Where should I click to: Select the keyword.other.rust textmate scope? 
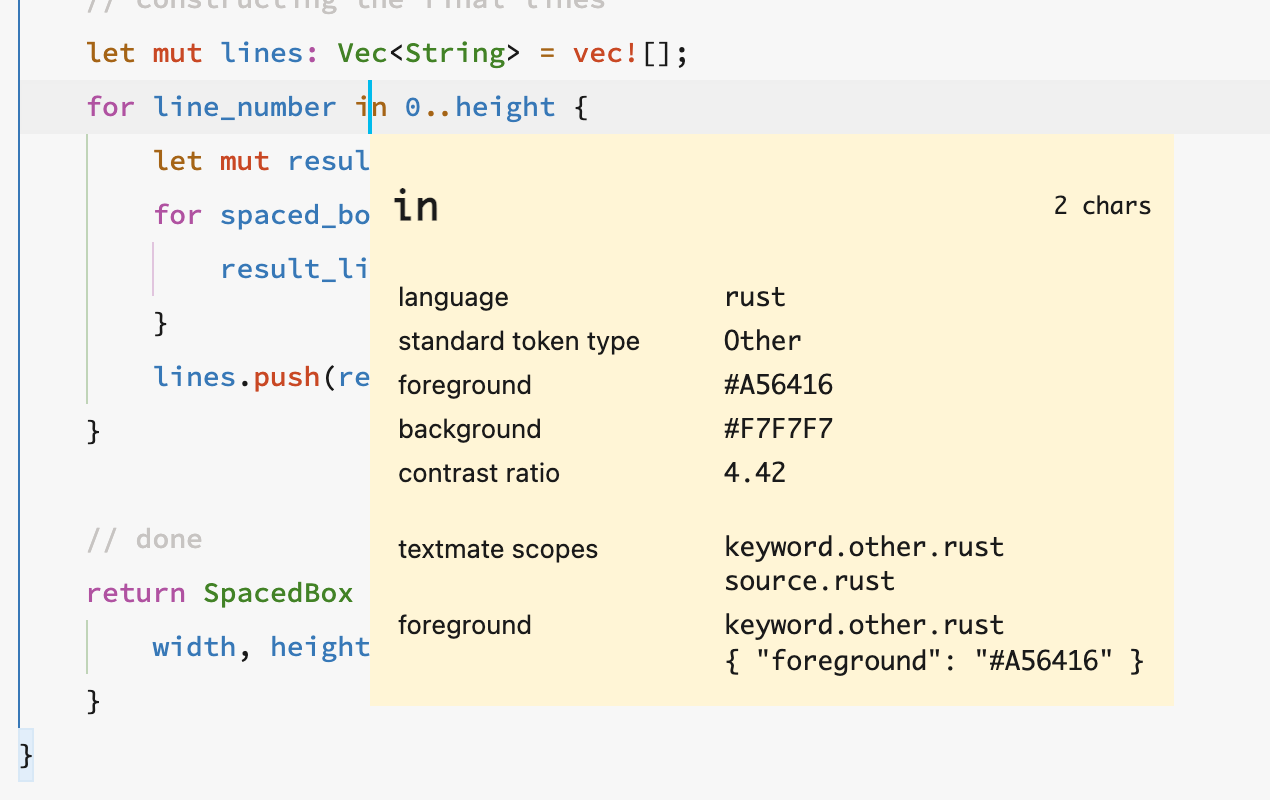pyautogui.click(x=864, y=546)
